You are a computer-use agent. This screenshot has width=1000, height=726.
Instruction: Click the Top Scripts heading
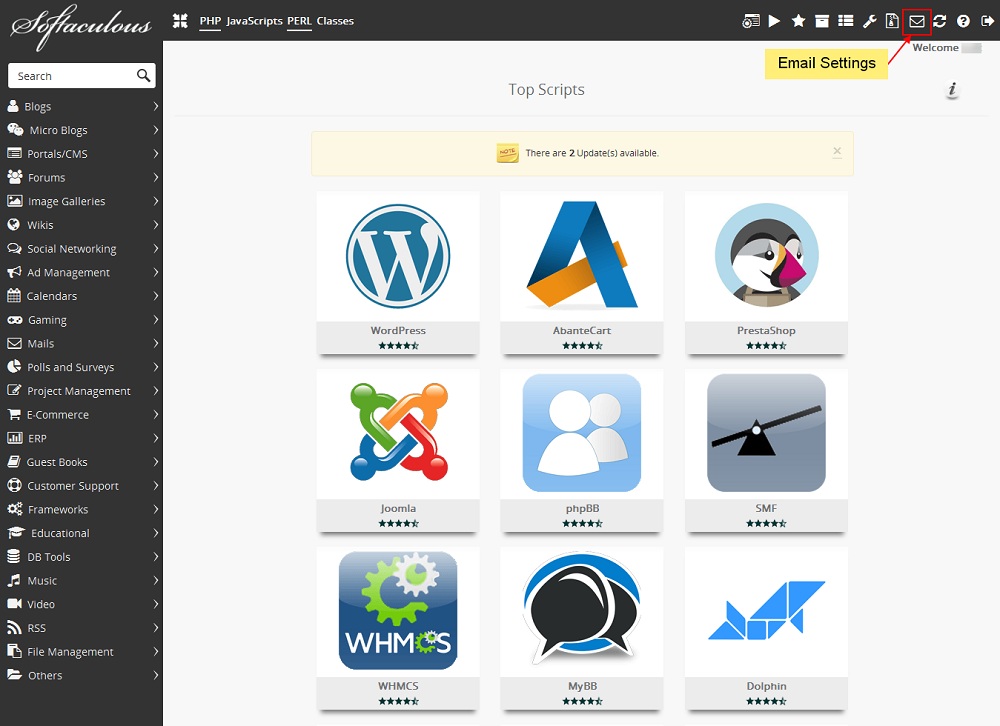click(547, 90)
